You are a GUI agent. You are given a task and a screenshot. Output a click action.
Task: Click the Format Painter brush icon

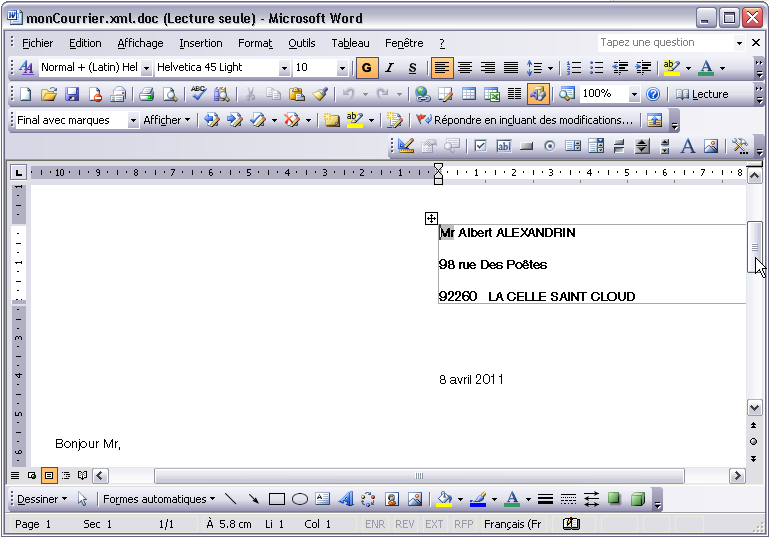[320, 94]
